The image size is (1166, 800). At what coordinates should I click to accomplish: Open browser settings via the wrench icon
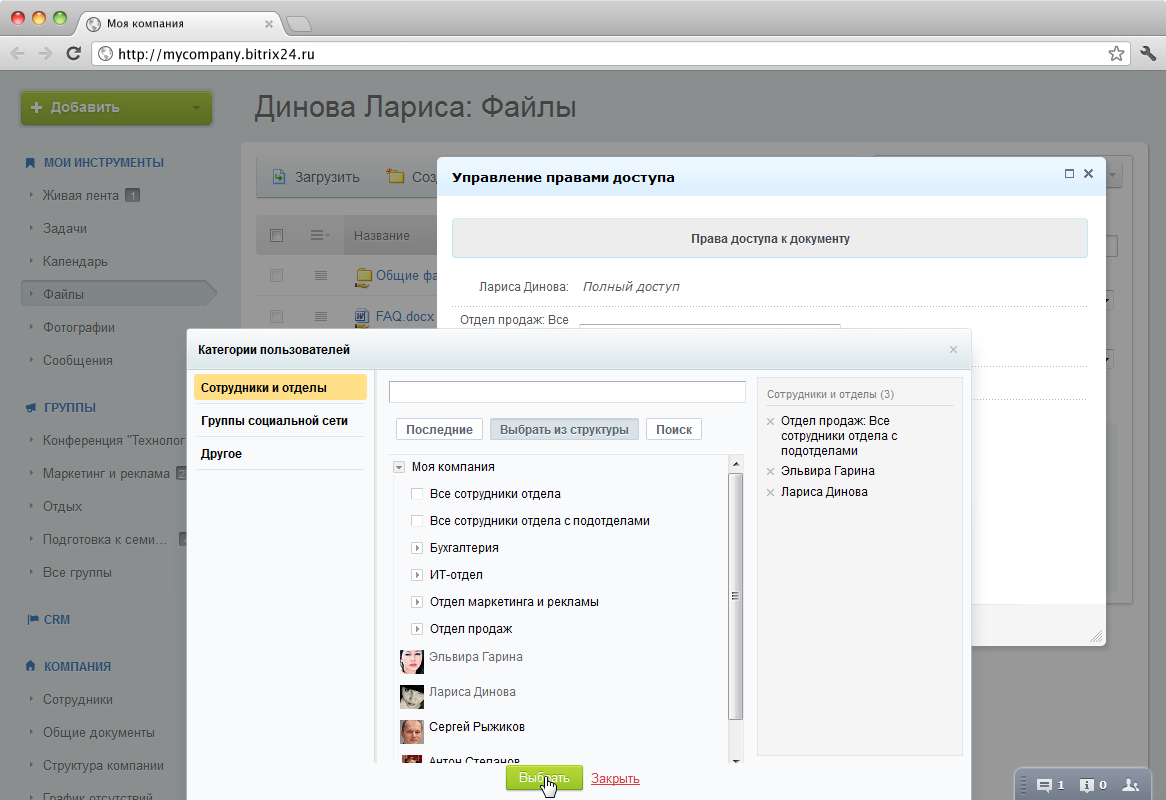(x=1148, y=54)
